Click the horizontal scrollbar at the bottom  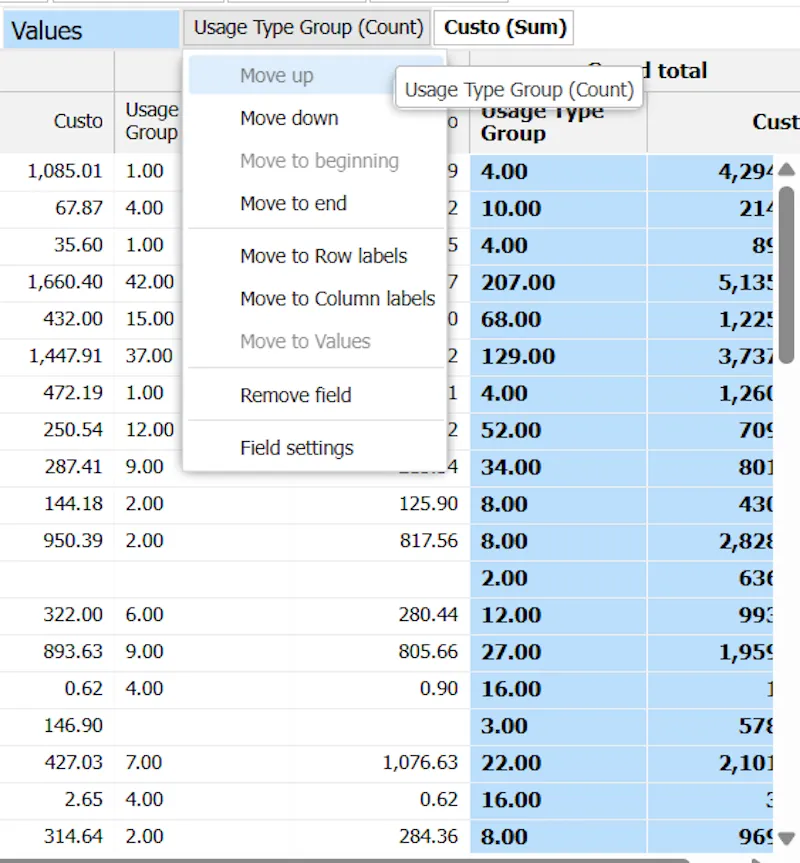344,860
